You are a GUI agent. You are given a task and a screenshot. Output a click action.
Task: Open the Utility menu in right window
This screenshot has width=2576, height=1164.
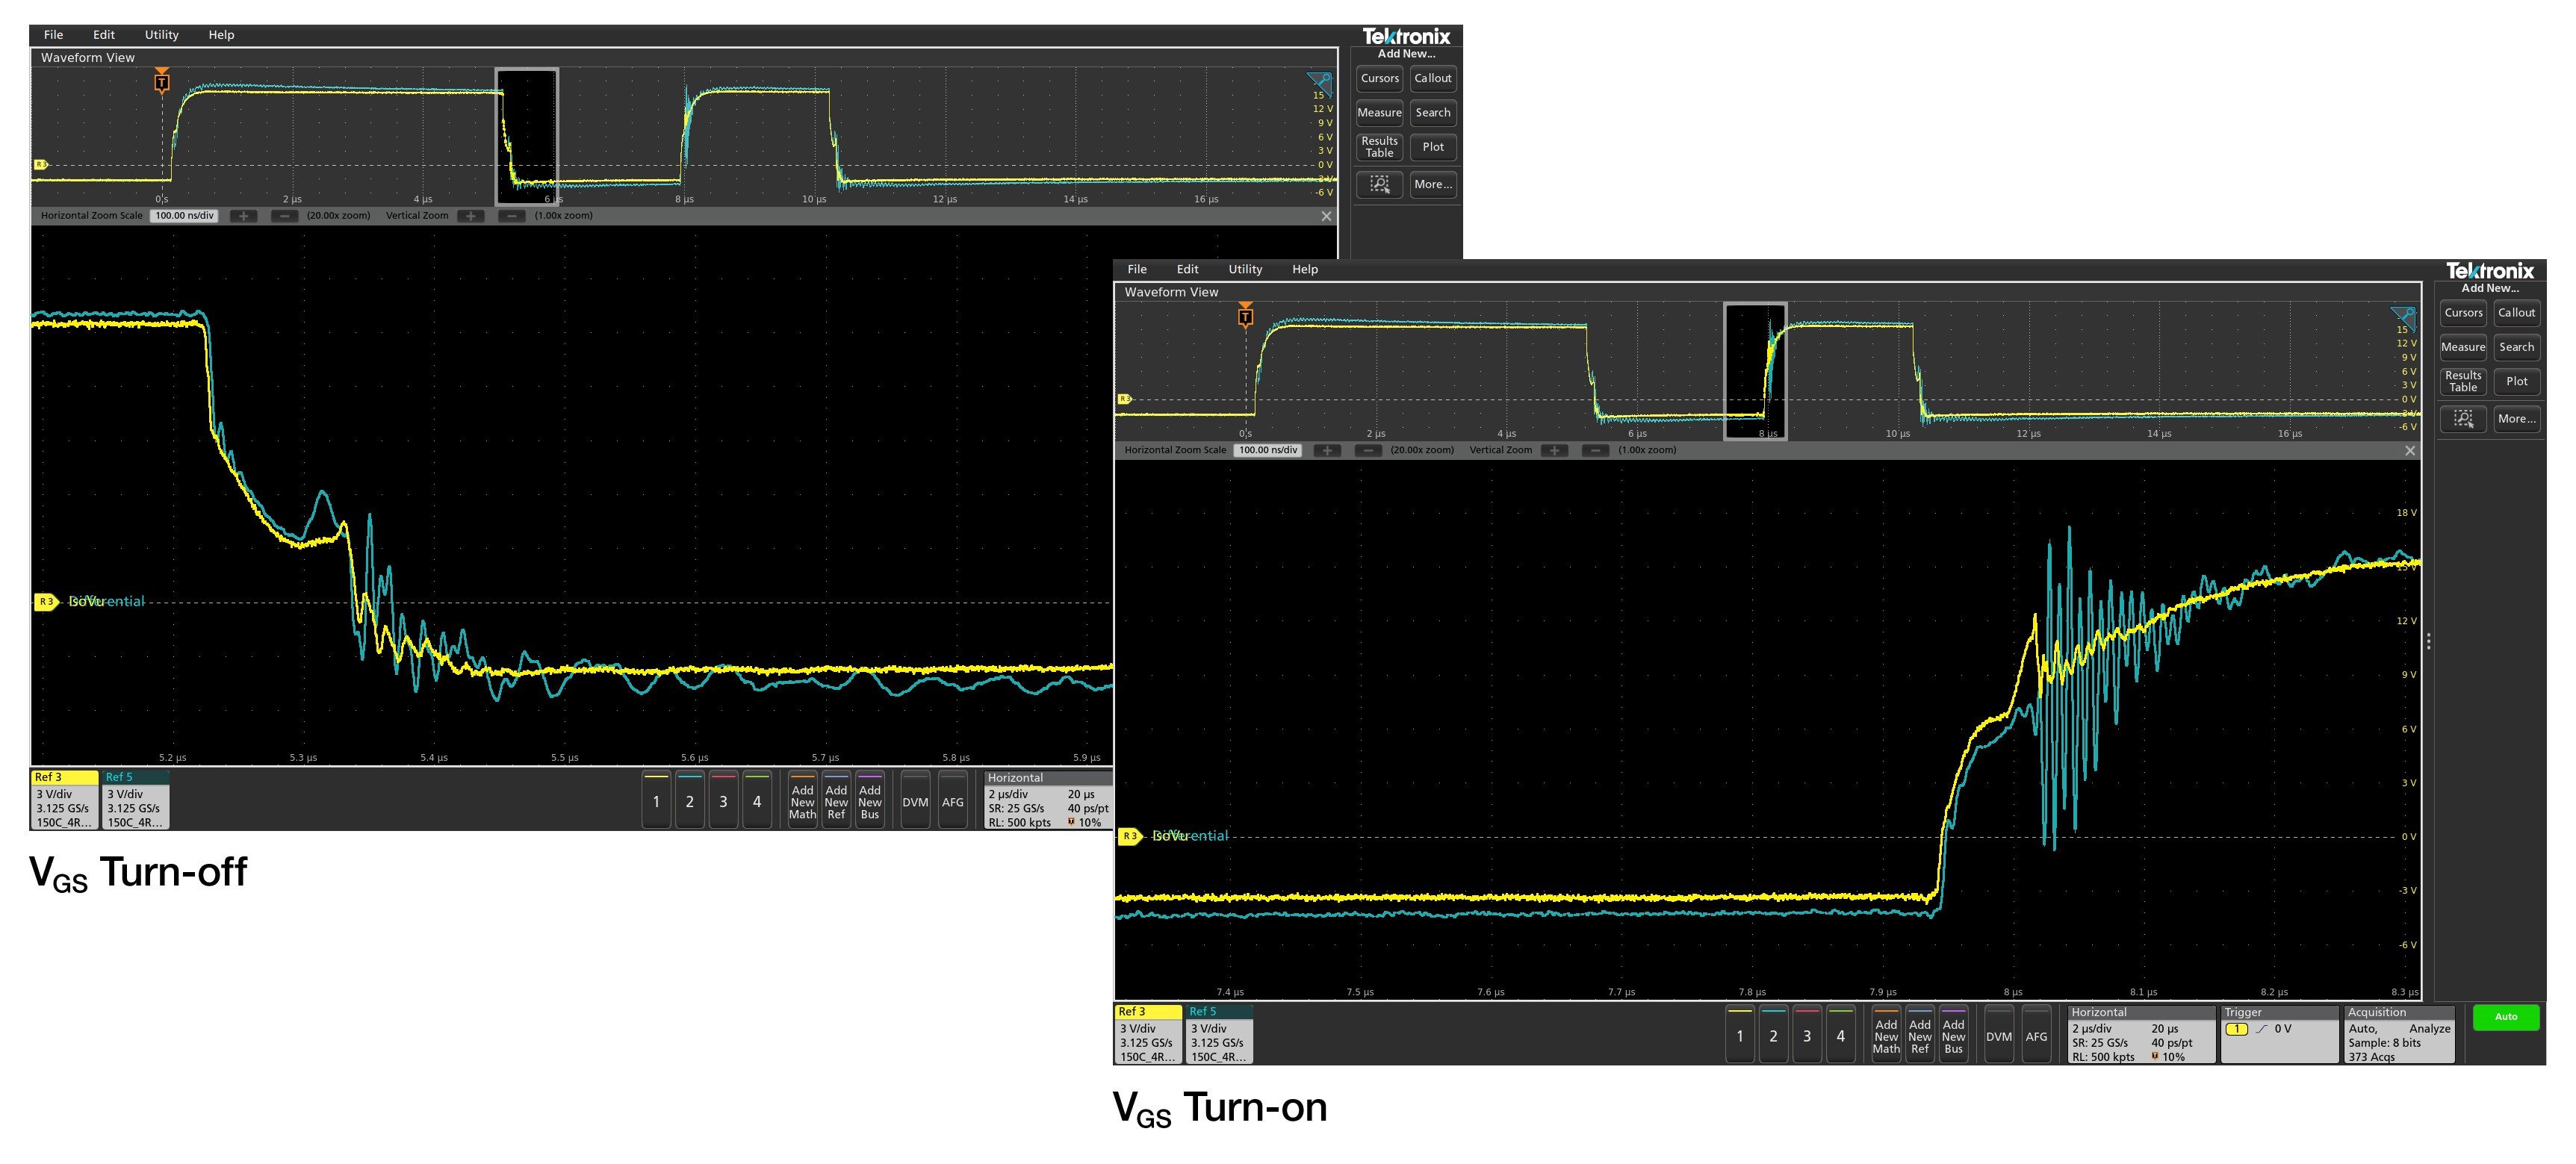pos(1245,269)
